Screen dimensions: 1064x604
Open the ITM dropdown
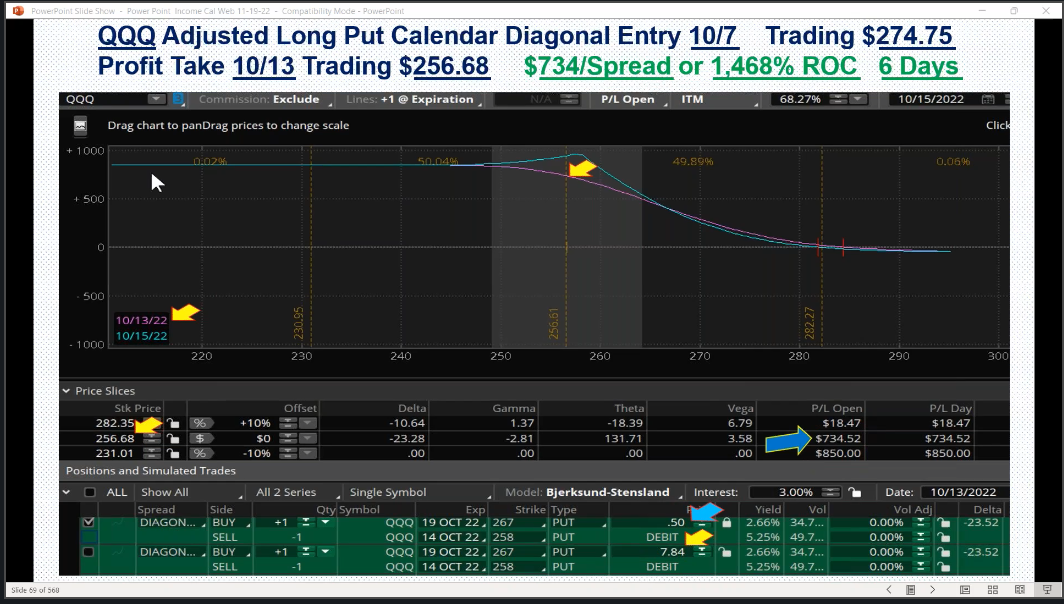coord(718,99)
